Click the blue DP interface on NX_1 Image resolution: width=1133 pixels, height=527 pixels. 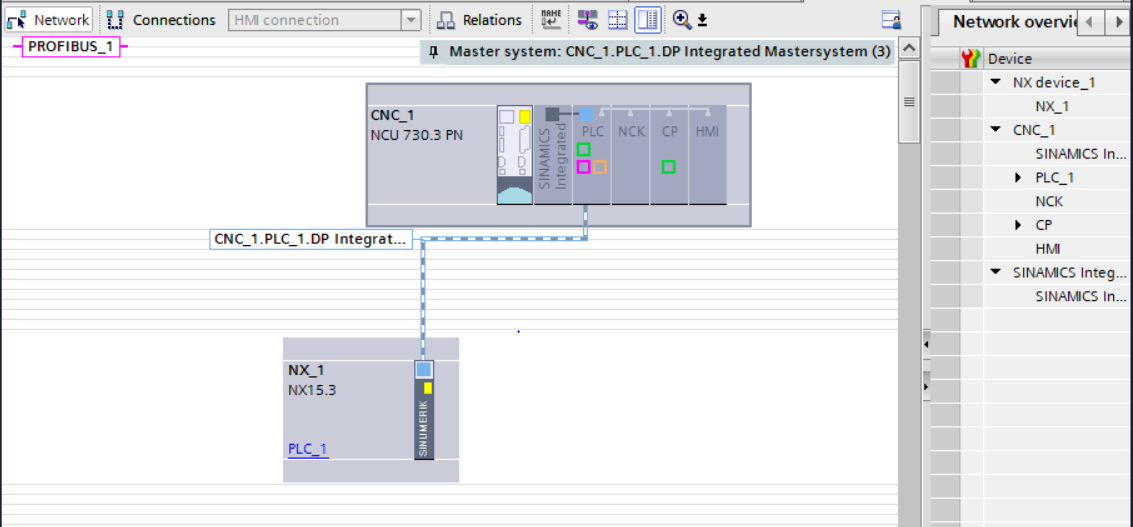tap(424, 369)
